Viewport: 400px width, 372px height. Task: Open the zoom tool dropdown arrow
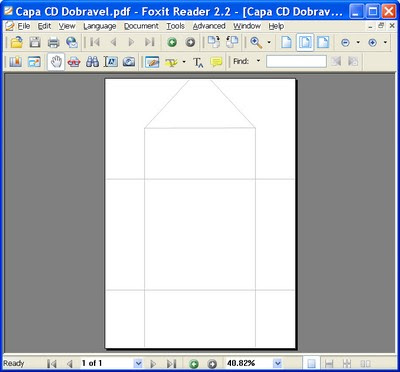(x=269, y=43)
